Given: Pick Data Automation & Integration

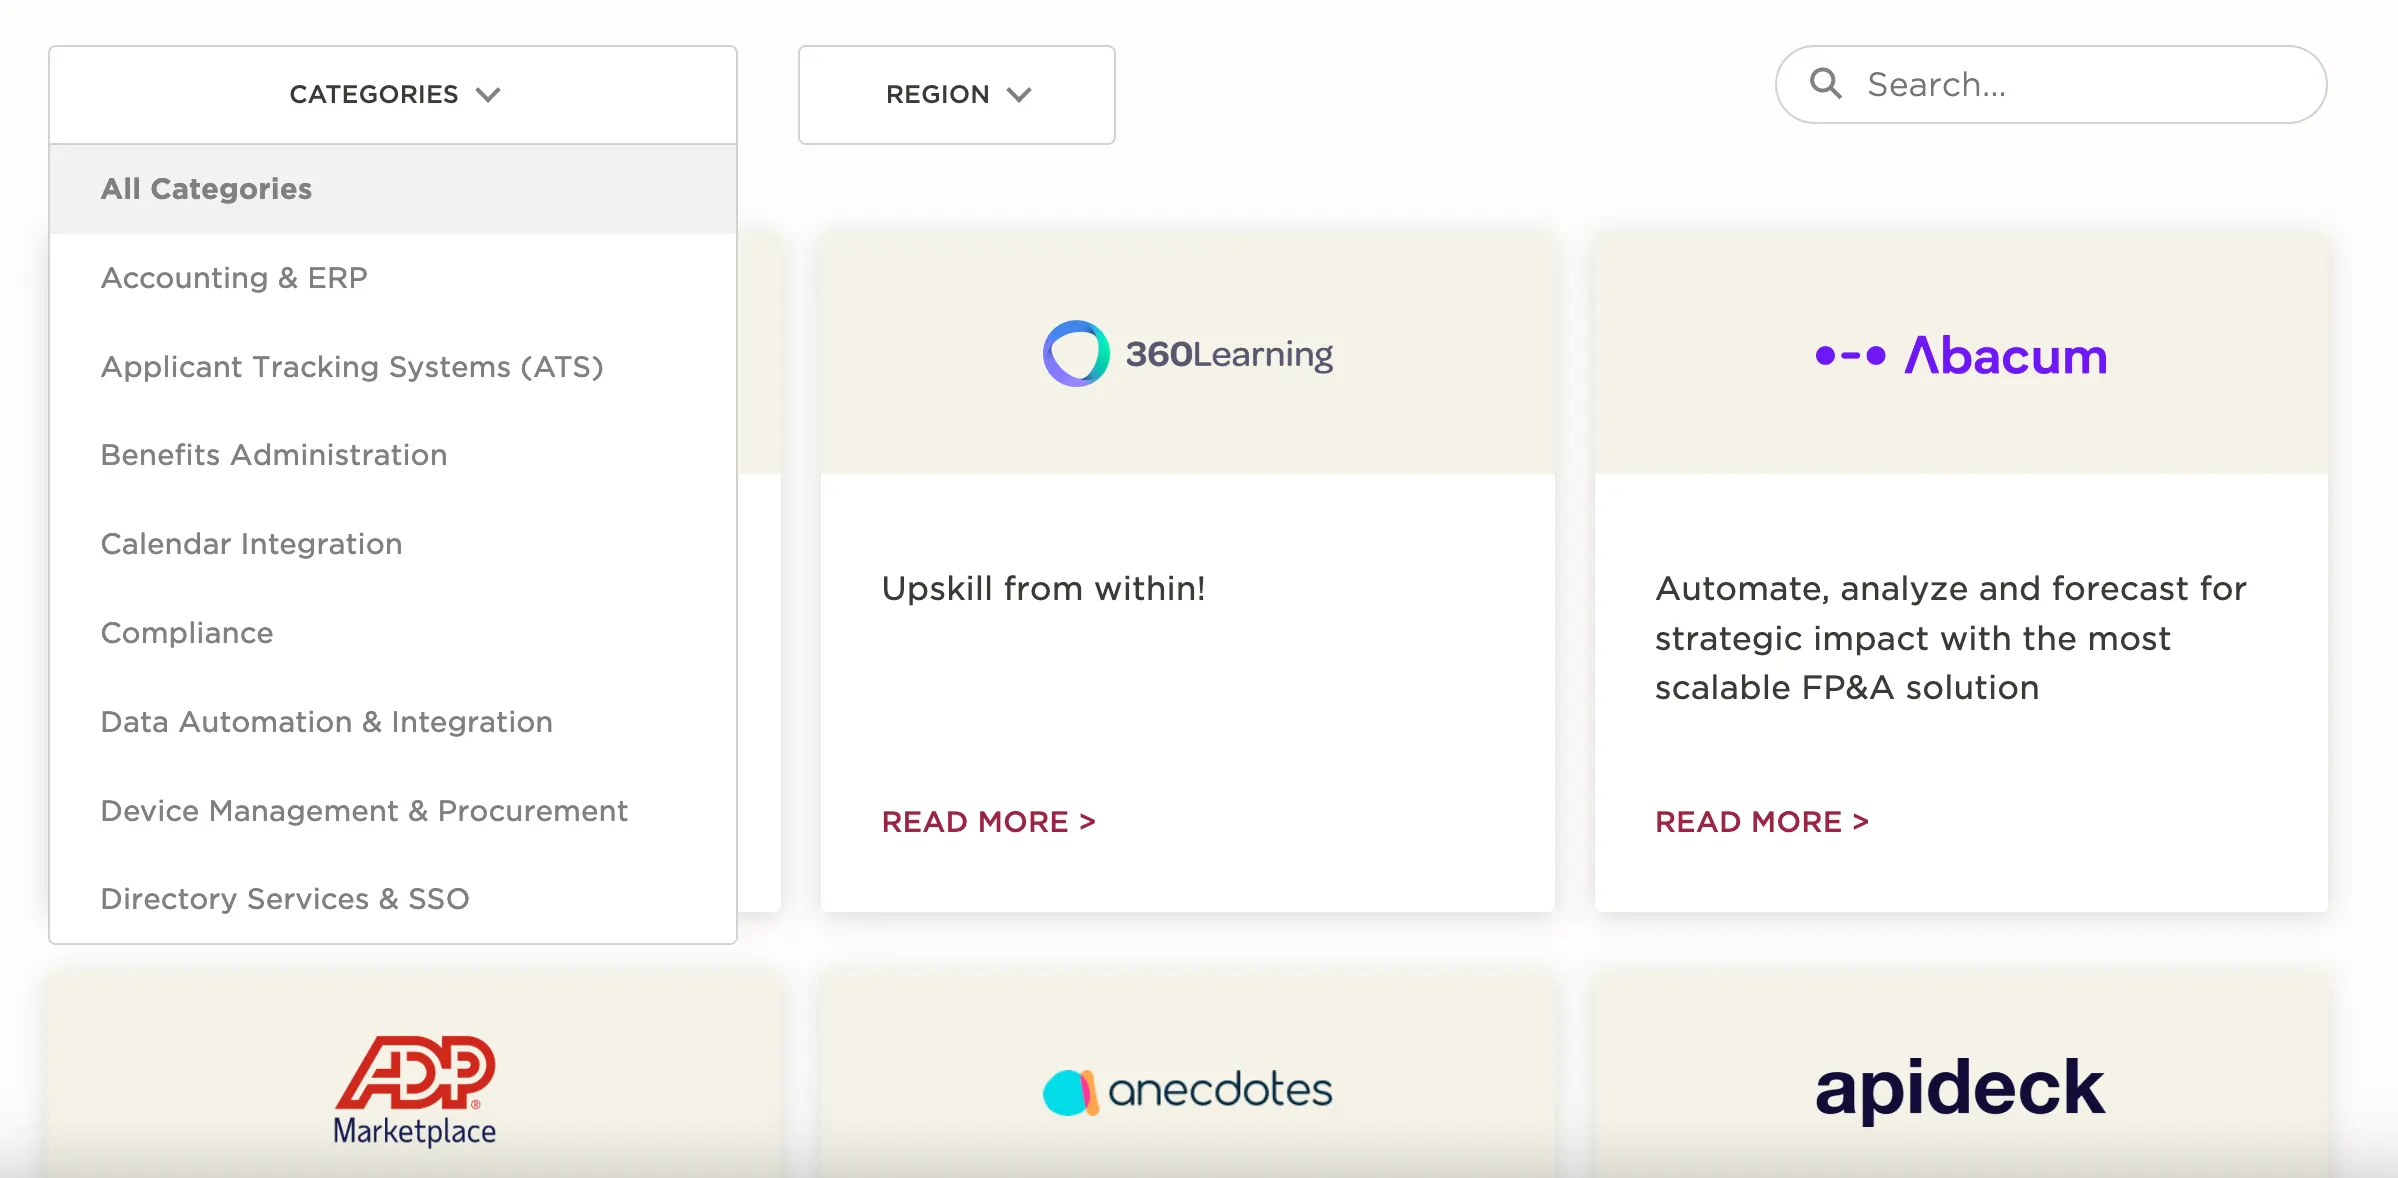Looking at the screenshot, I should pos(393,722).
